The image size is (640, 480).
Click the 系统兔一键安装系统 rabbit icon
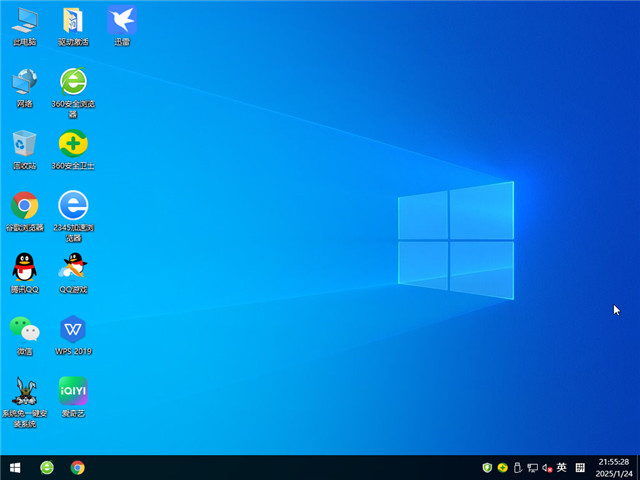pyautogui.click(x=24, y=391)
